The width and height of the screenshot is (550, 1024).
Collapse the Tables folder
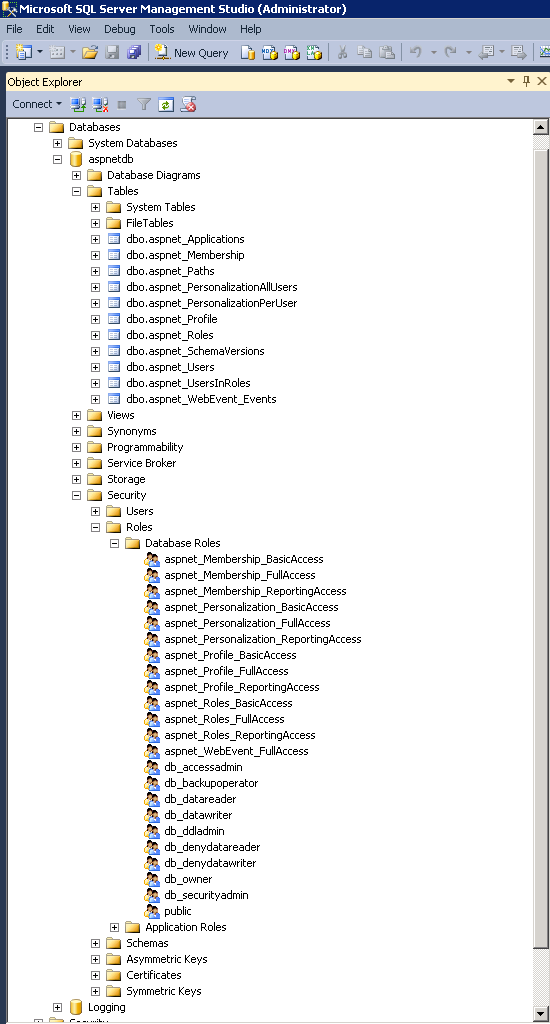coord(76,191)
